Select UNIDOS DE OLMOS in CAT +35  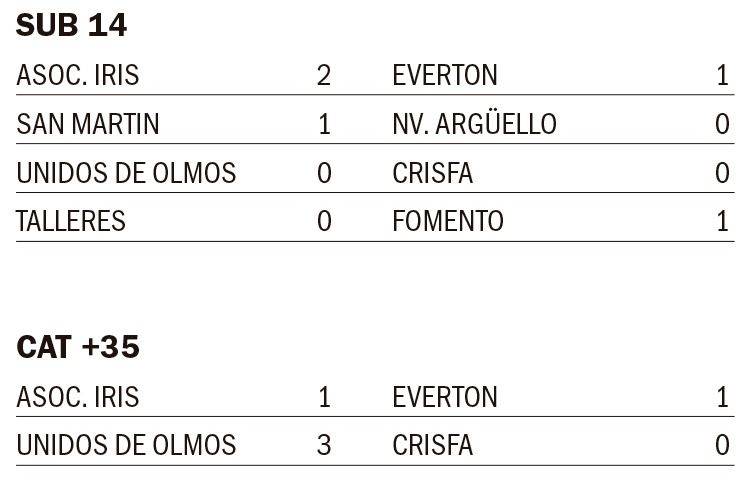tap(126, 445)
